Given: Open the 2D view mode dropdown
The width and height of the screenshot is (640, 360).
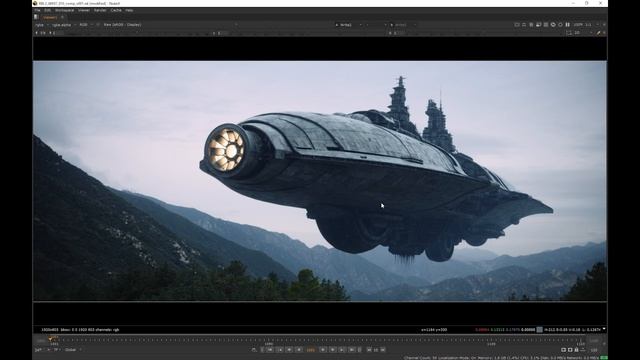Looking at the screenshot, I should point(583,33).
